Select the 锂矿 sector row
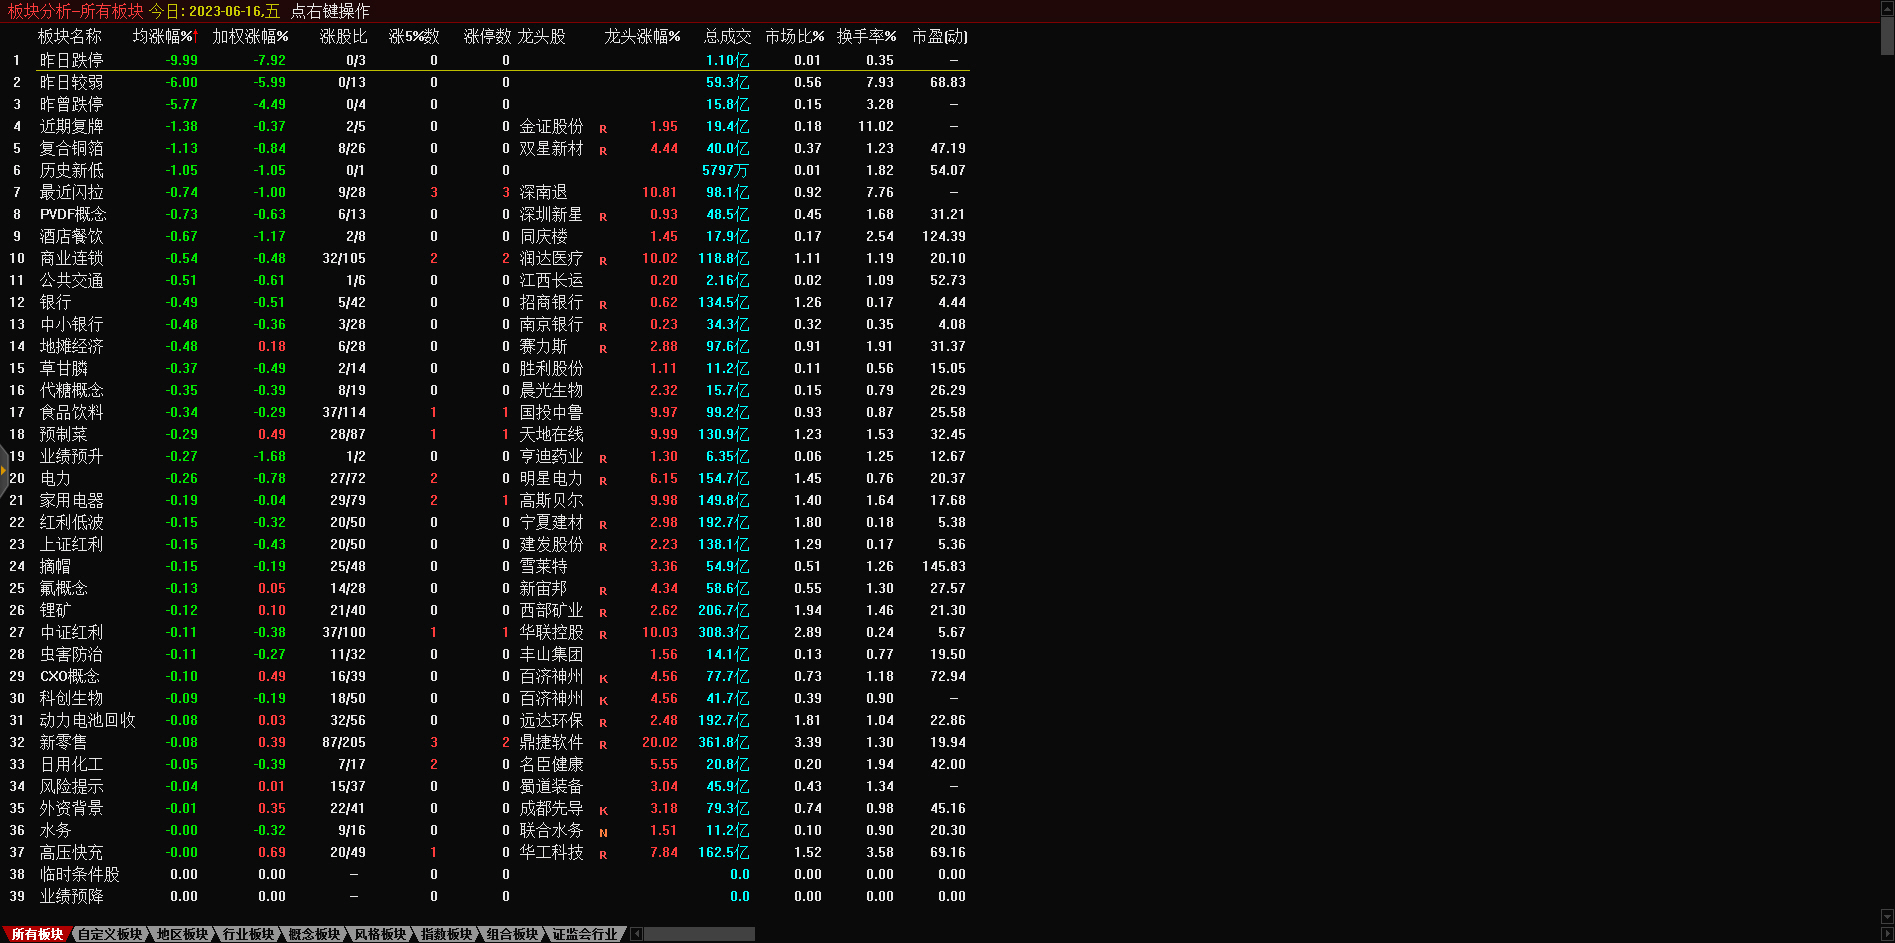1895x943 pixels. point(56,610)
